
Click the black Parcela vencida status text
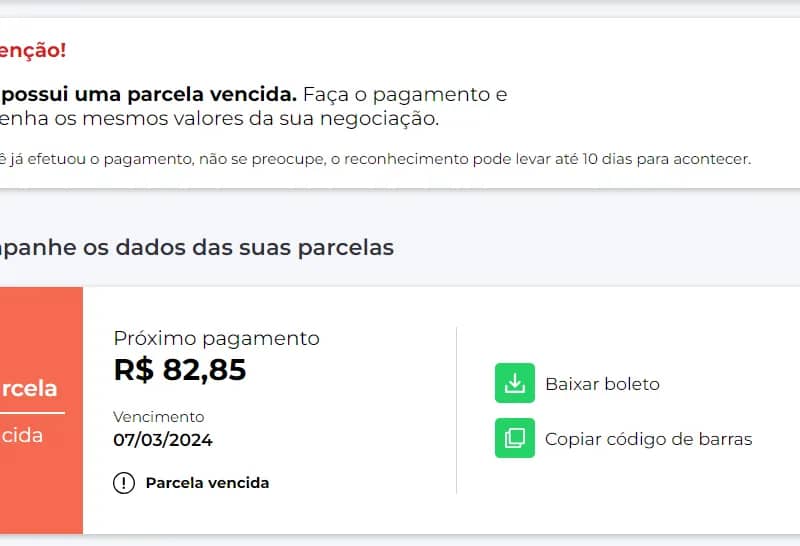click(x=207, y=483)
